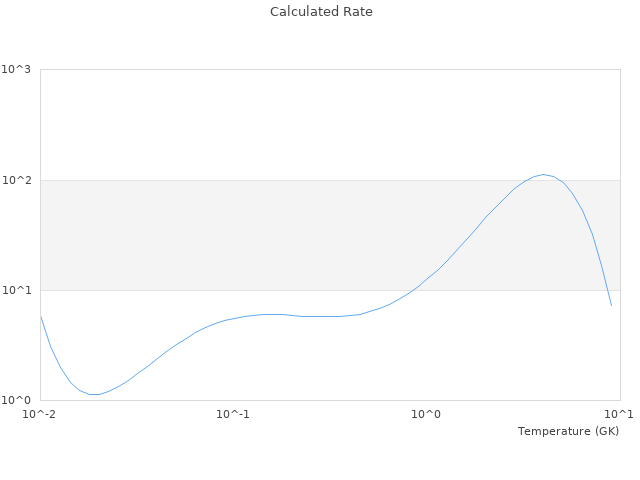Click the y-axis 10^2 tick label

point(16,180)
